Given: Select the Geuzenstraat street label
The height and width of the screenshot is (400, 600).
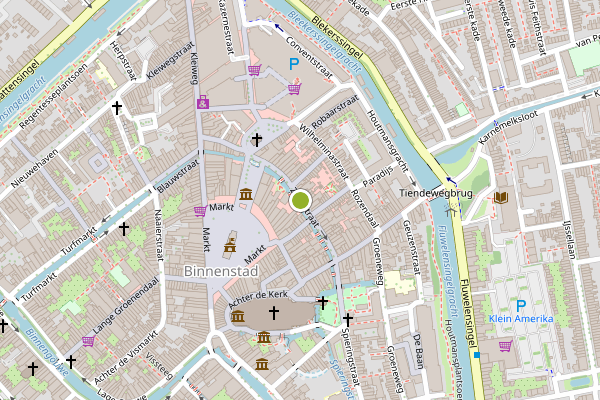Looking at the screenshot, I should pyautogui.click(x=411, y=247).
